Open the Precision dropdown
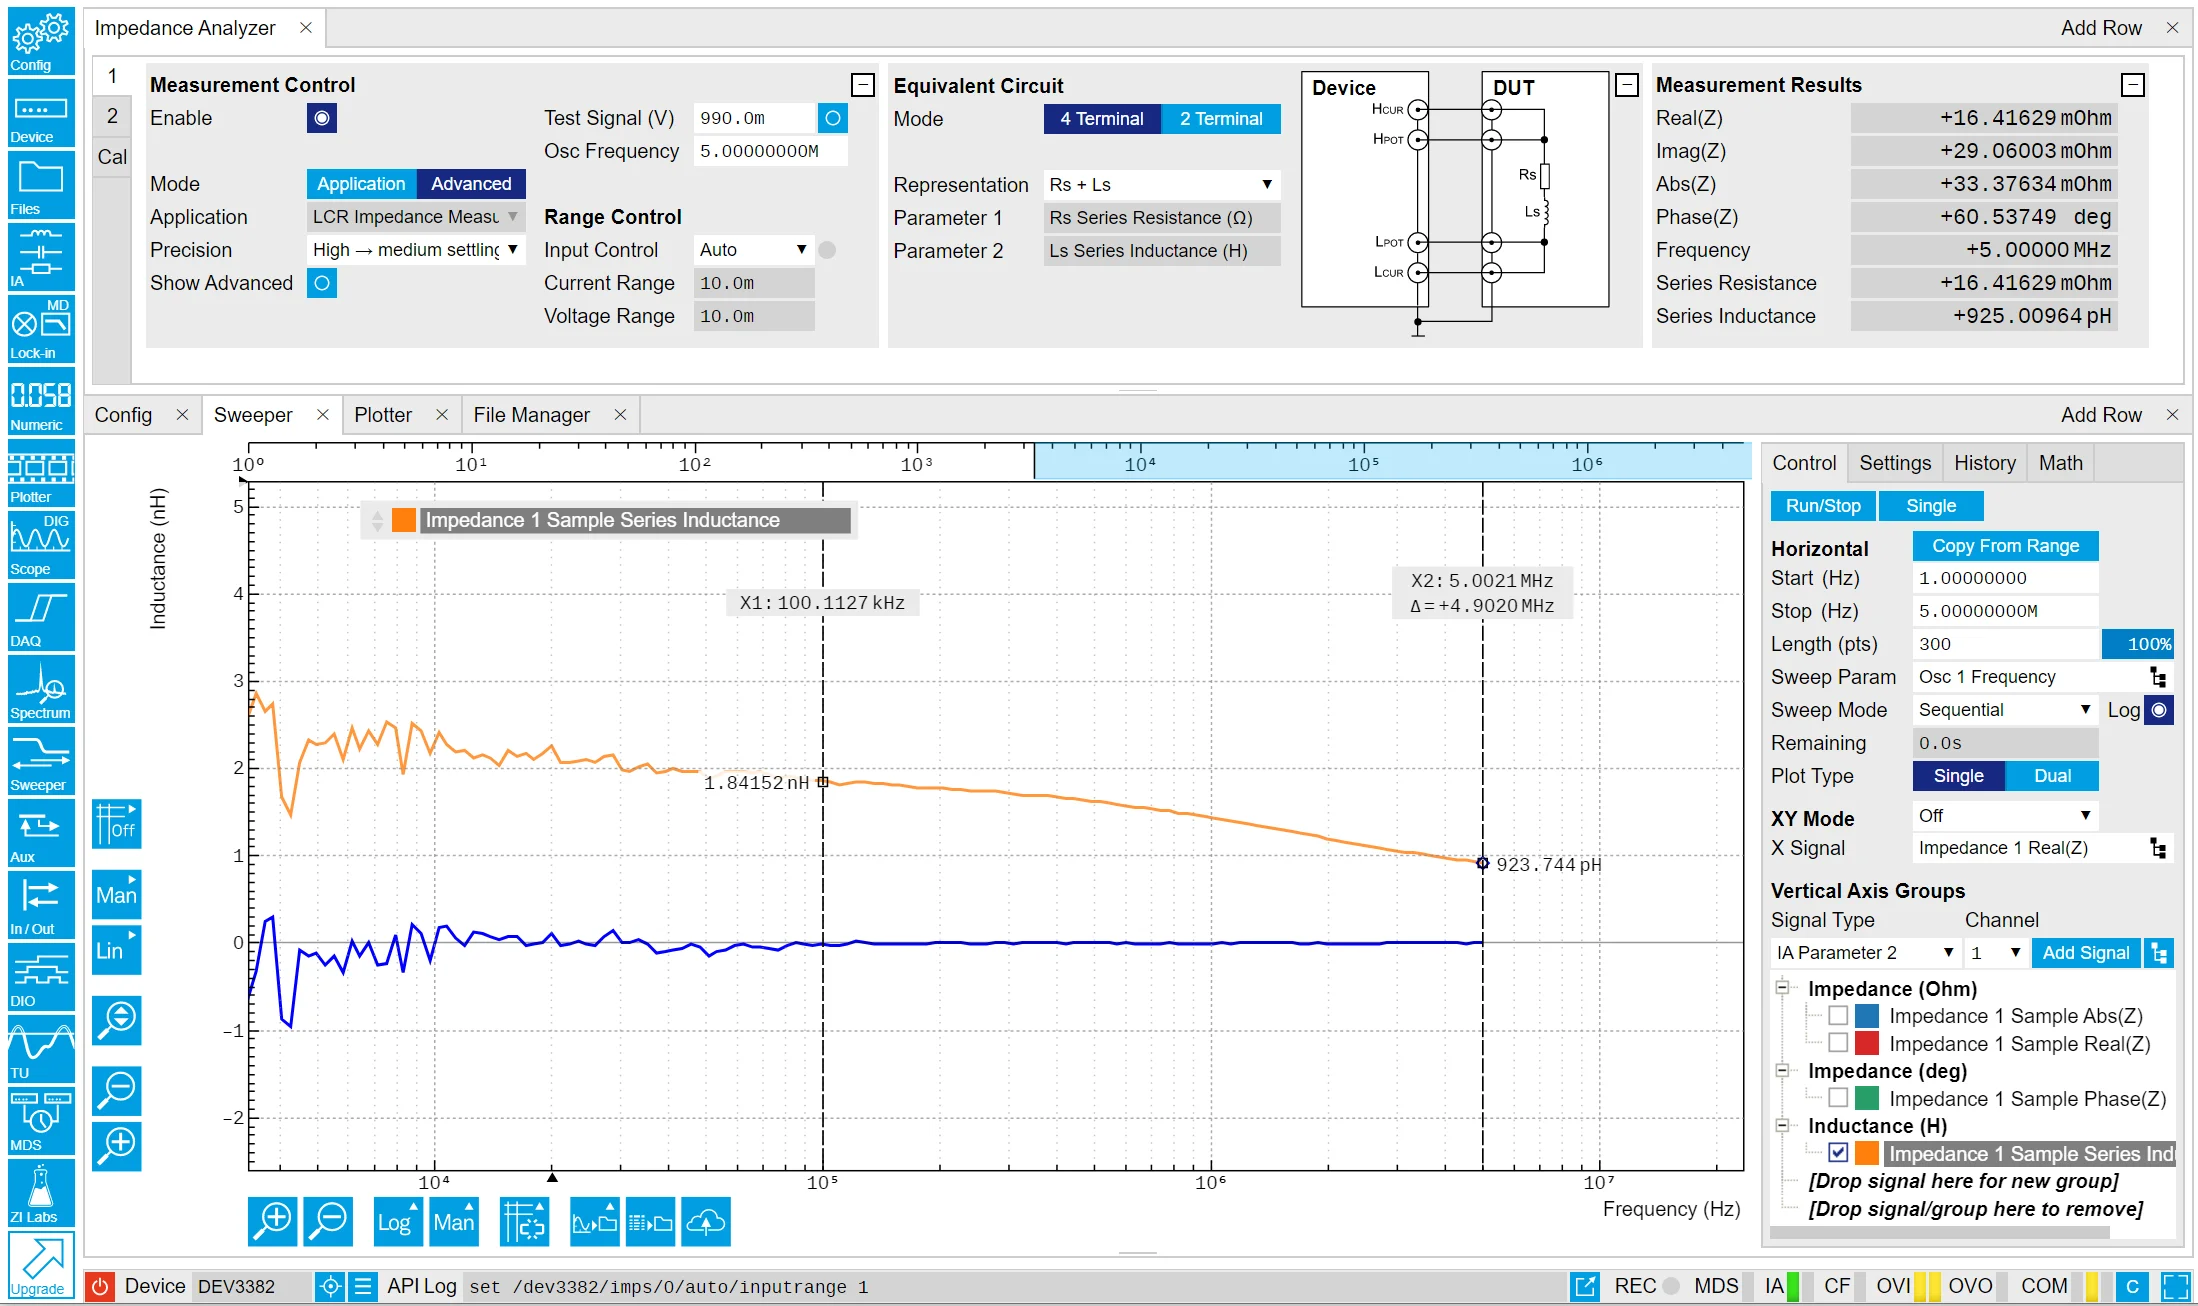 [x=415, y=250]
